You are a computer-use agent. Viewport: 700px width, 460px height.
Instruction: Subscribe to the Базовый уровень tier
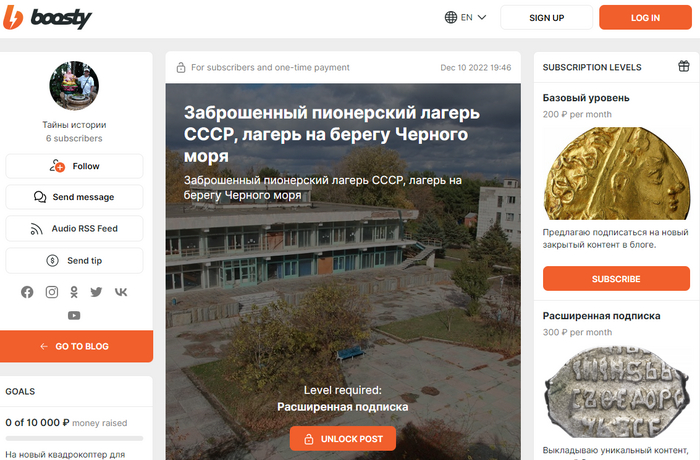tap(616, 279)
